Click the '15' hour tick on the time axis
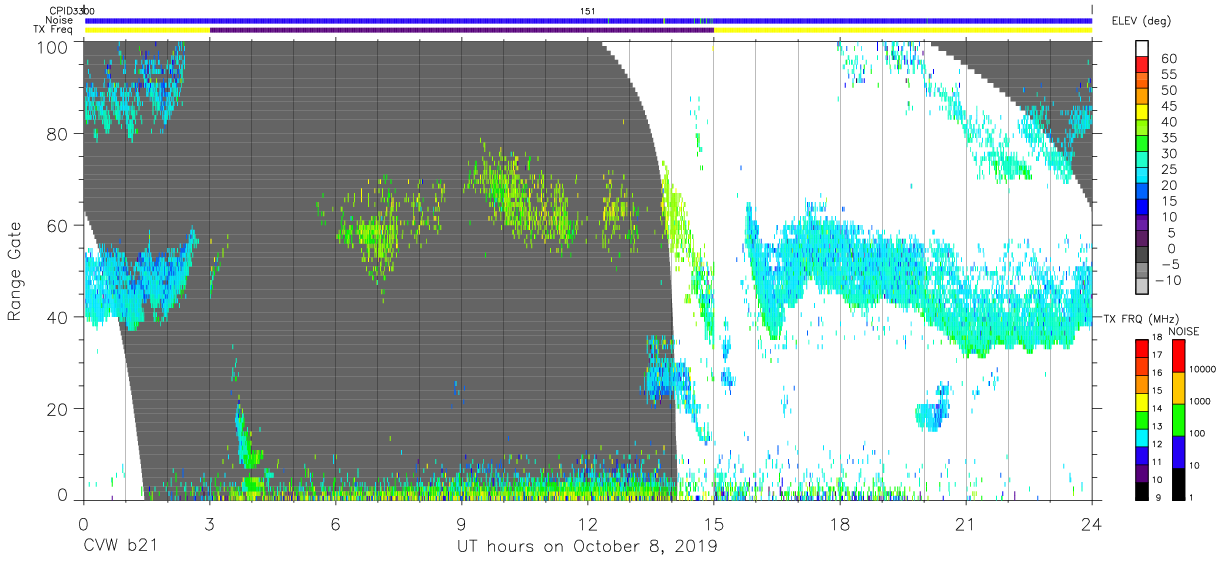This screenshot has width=1228, height=567. point(714,523)
